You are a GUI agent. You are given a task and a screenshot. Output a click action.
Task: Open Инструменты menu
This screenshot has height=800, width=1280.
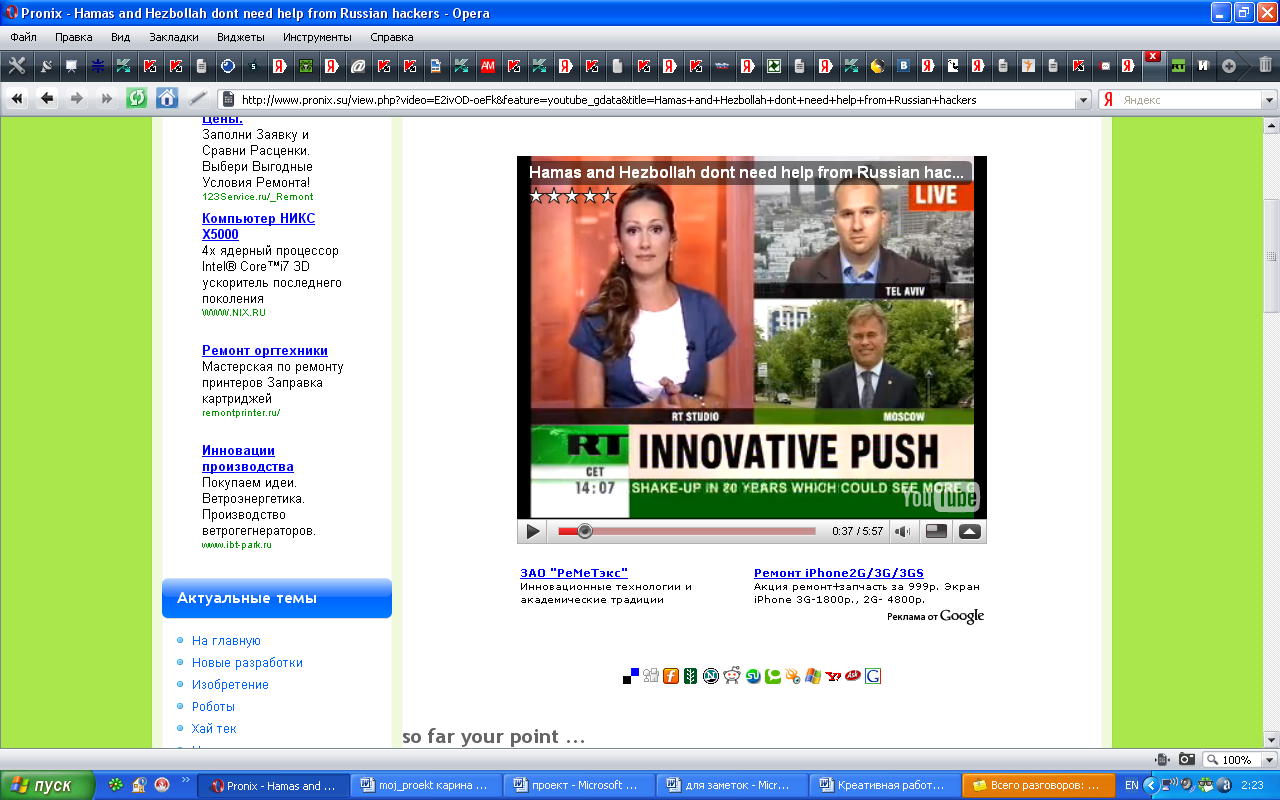click(x=317, y=37)
